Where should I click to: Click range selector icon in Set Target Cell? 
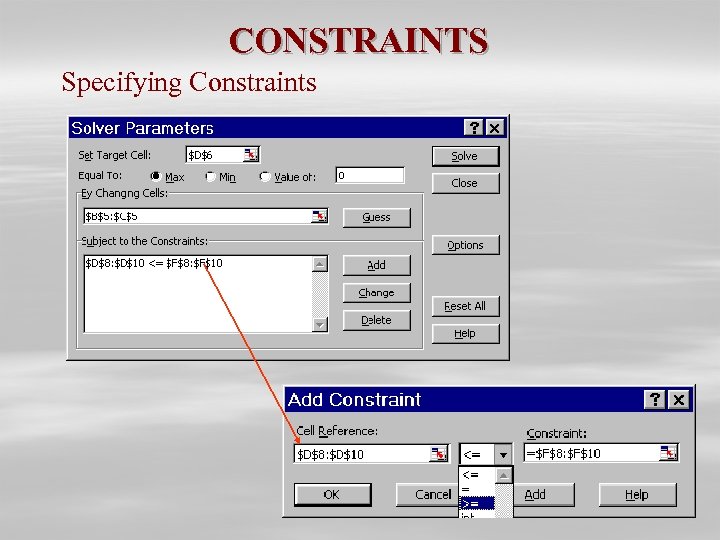251,155
